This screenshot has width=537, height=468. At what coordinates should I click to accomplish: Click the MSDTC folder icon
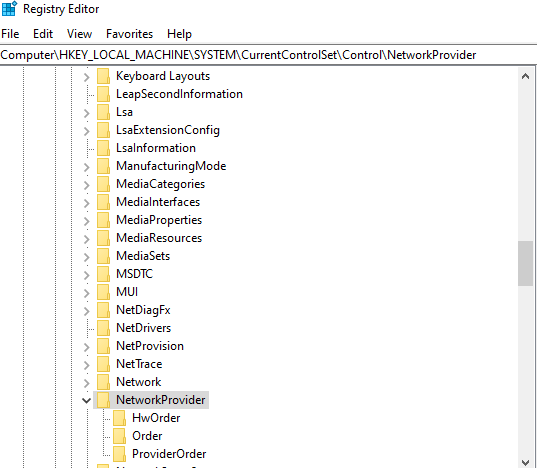coord(103,274)
